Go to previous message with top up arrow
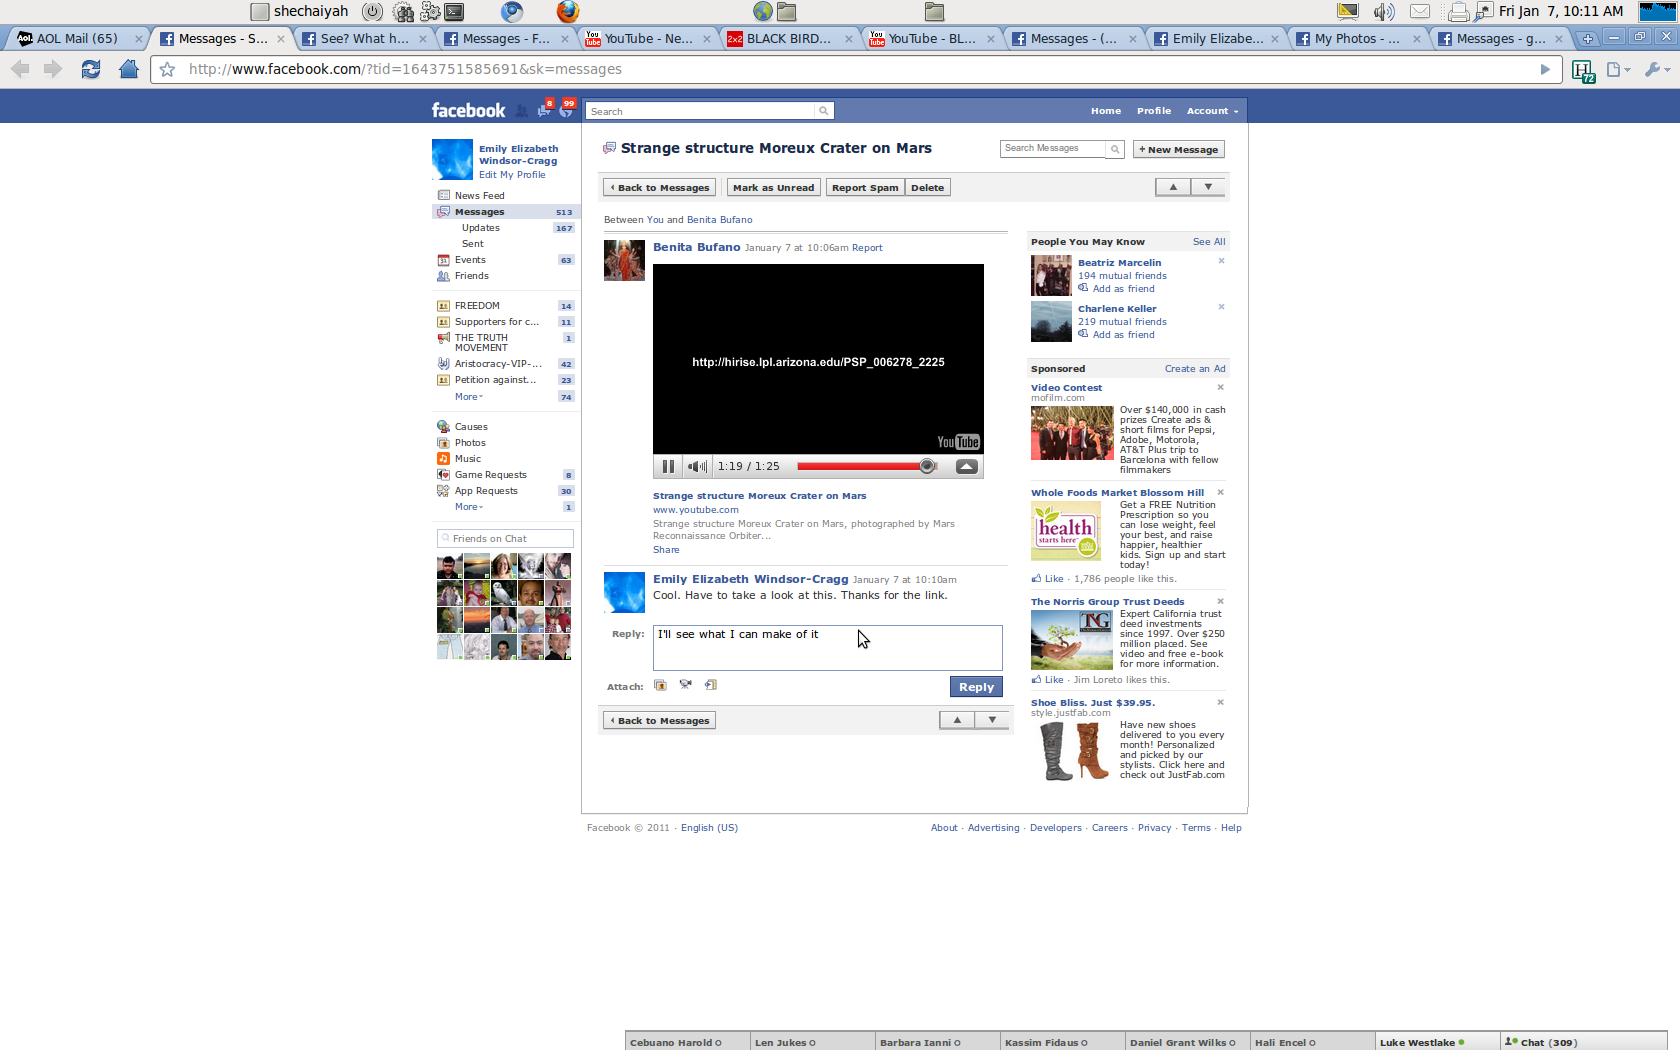This screenshot has height=1050, width=1680. pos(1173,187)
